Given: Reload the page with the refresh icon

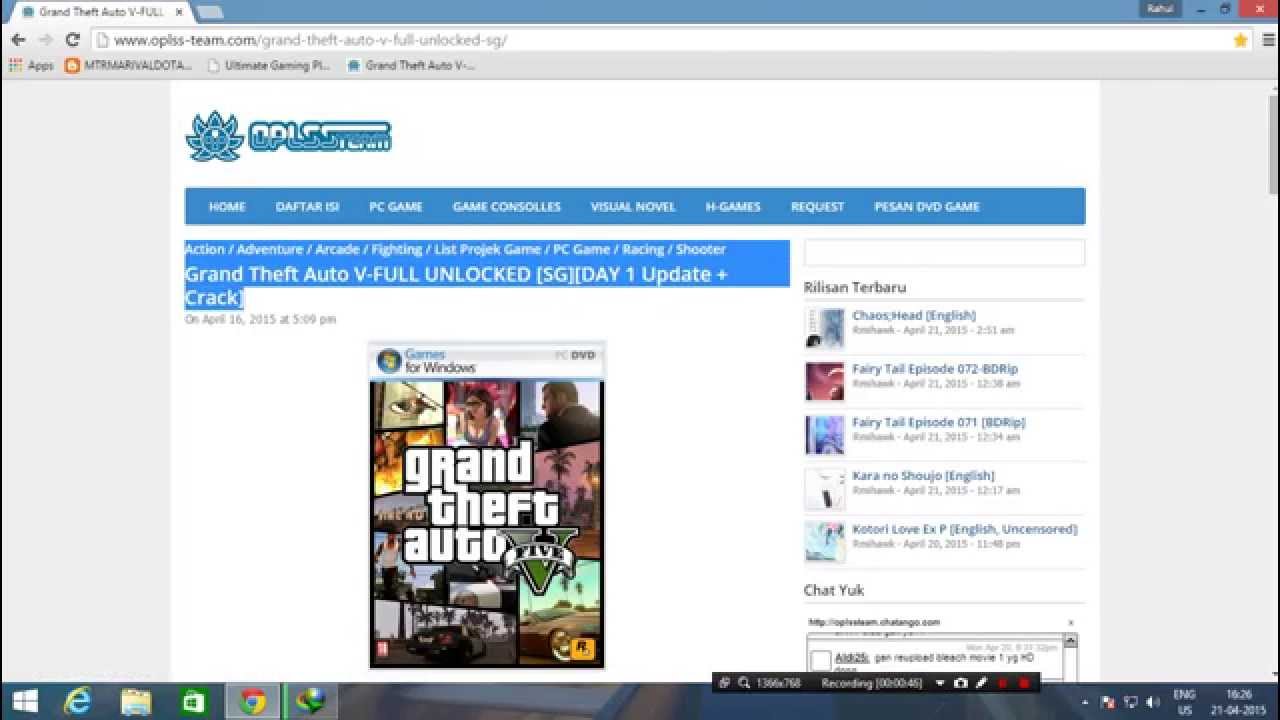Looking at the screenshot, I should [72, 40].
